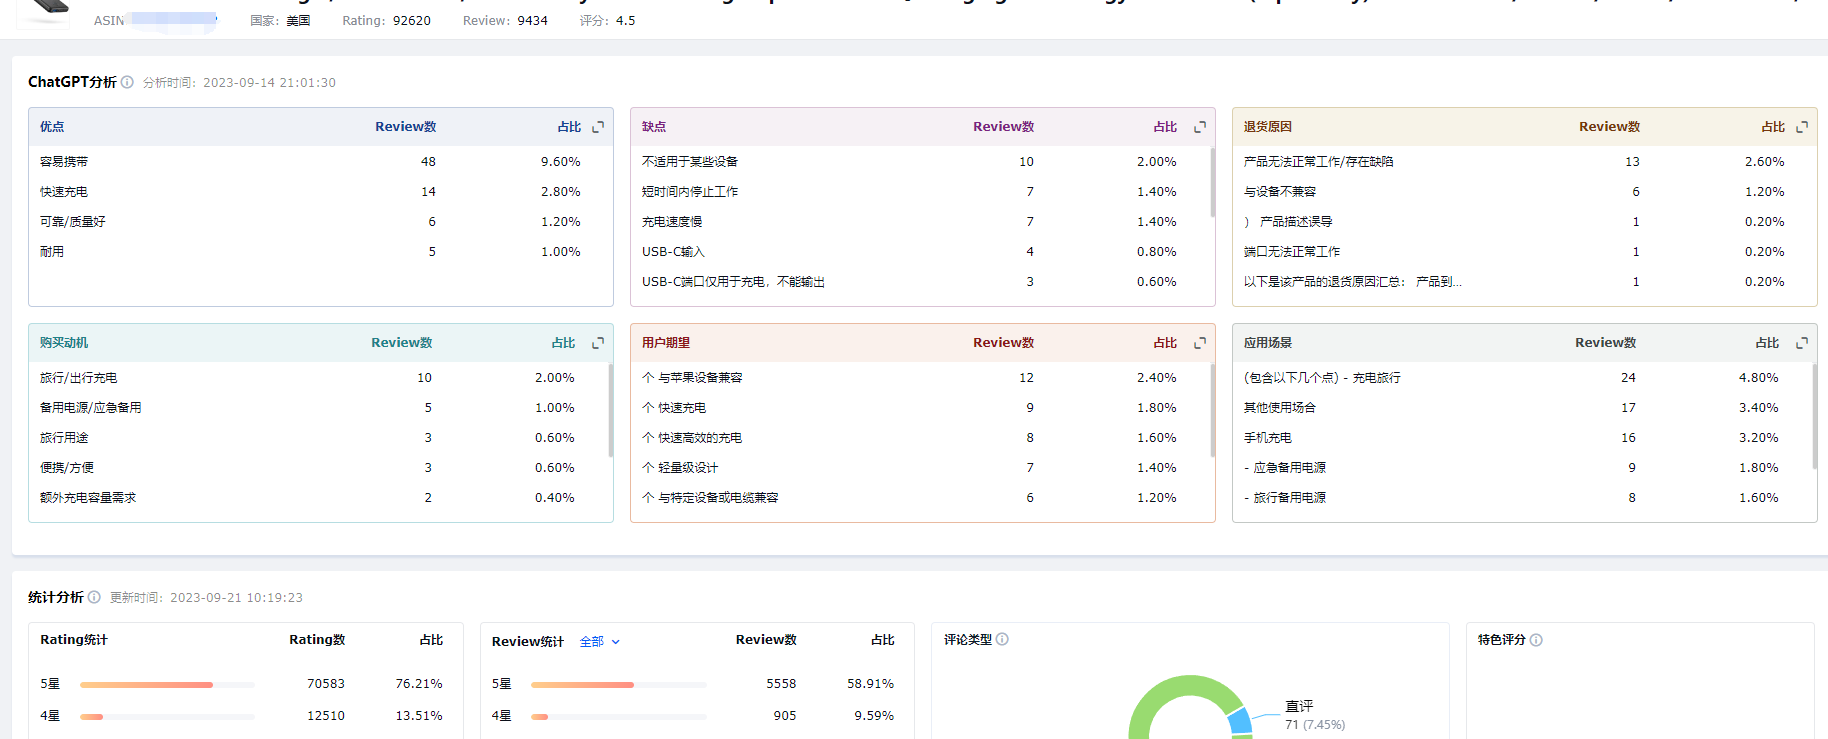Select the 轻量级设计 row
Viewport: 1828px width, 739px height.
coord(922,468)
